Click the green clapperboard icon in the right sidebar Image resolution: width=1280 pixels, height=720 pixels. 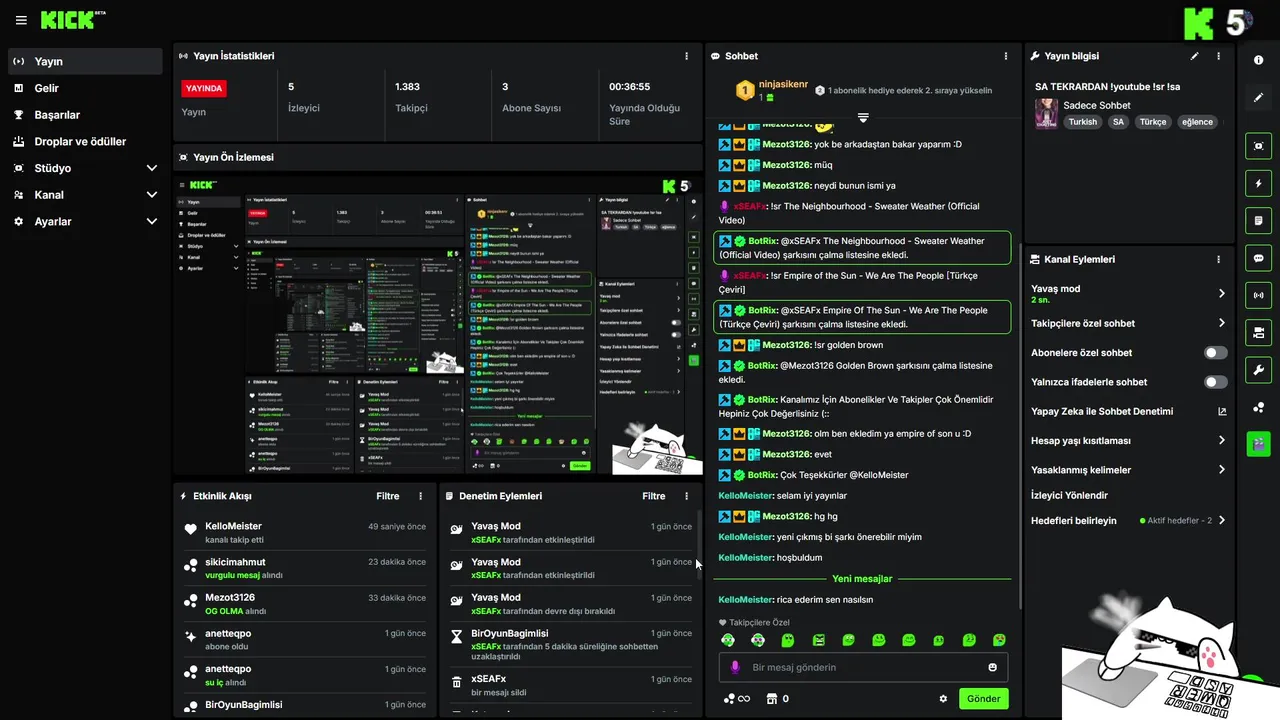[1258, 444]
